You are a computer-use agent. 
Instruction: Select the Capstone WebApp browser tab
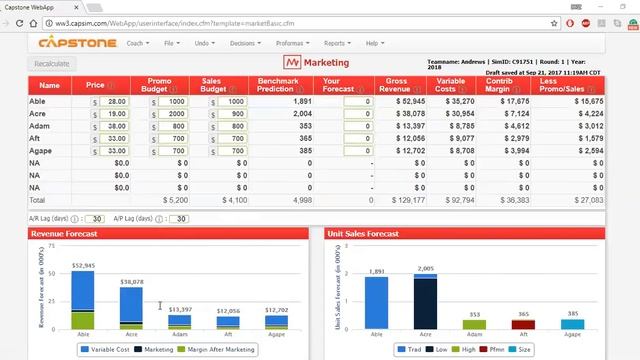pos(40,7)
